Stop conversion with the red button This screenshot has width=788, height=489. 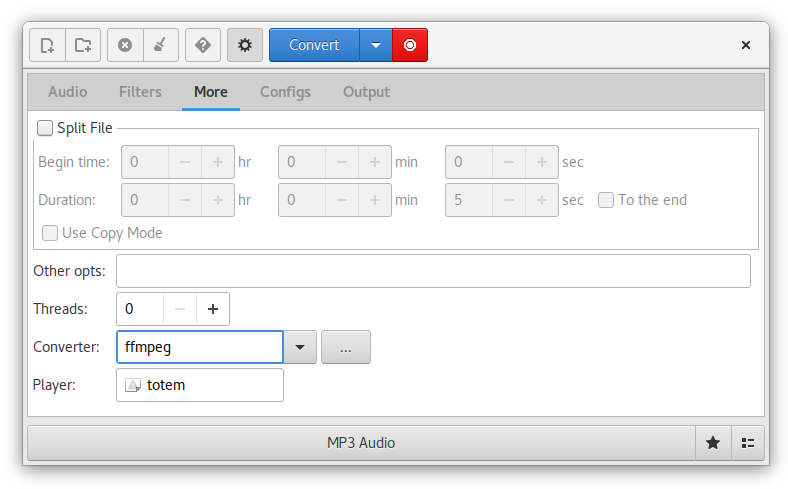pyautogui.click(x=410, y=45)
